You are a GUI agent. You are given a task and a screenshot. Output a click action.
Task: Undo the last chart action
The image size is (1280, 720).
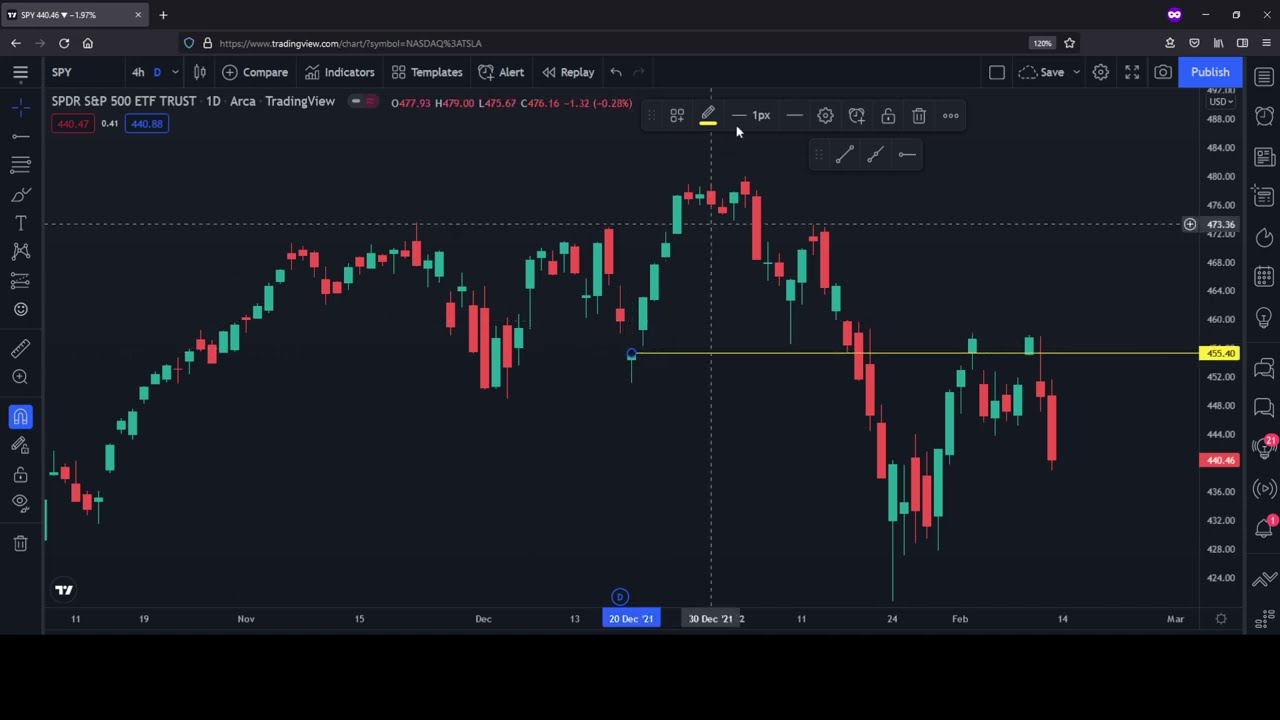tap(616, 72)
